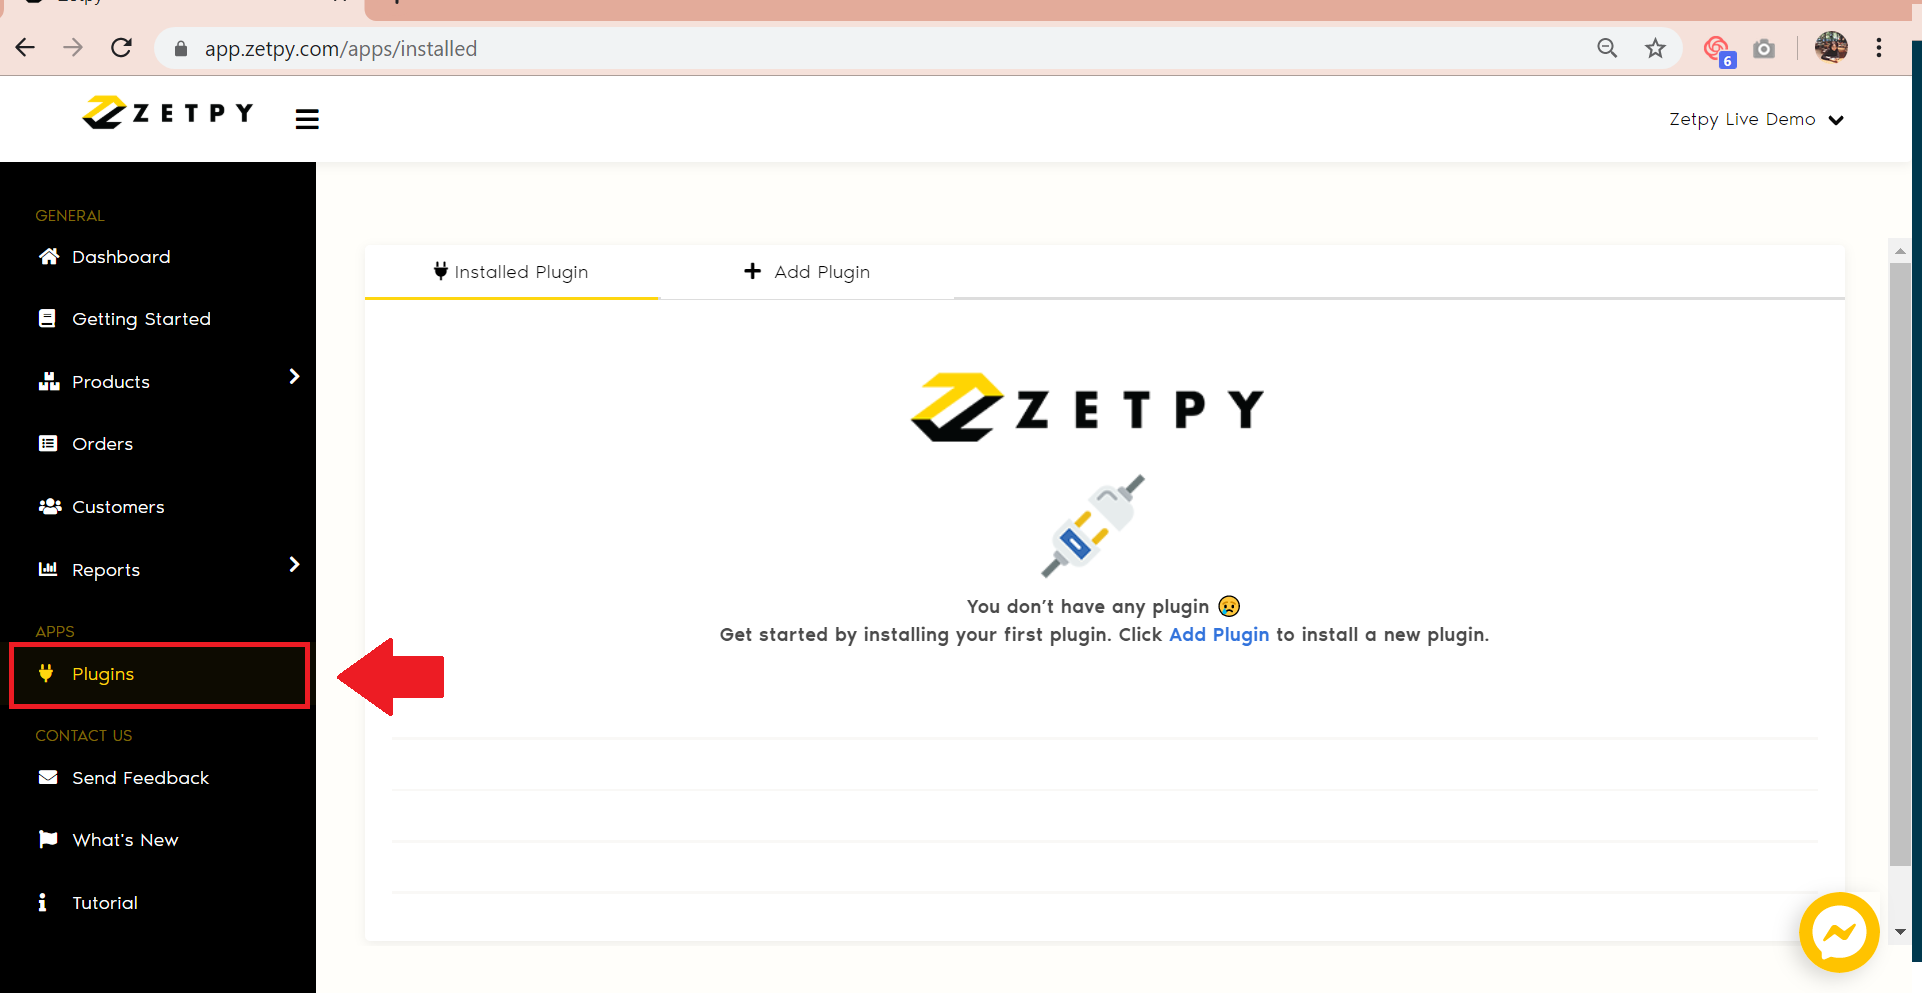Click the scrollbar up arrow
The height and width of the screenshot is (993, 1922).
(1900, 251)
